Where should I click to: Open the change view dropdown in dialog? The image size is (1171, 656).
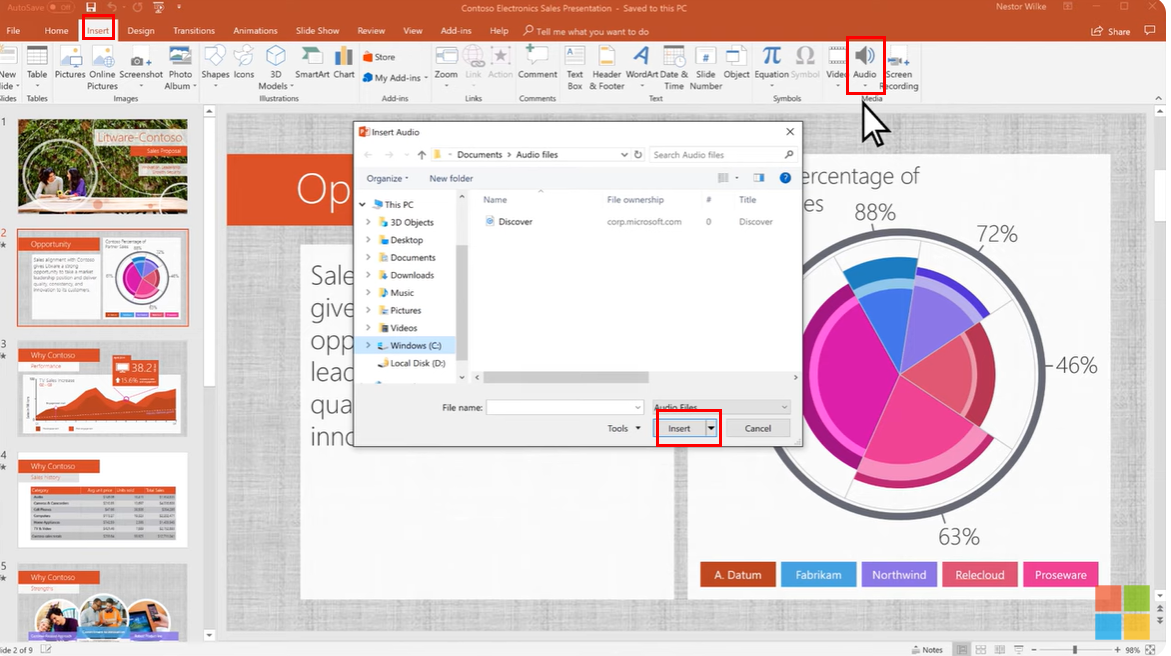tap(737, 178)
